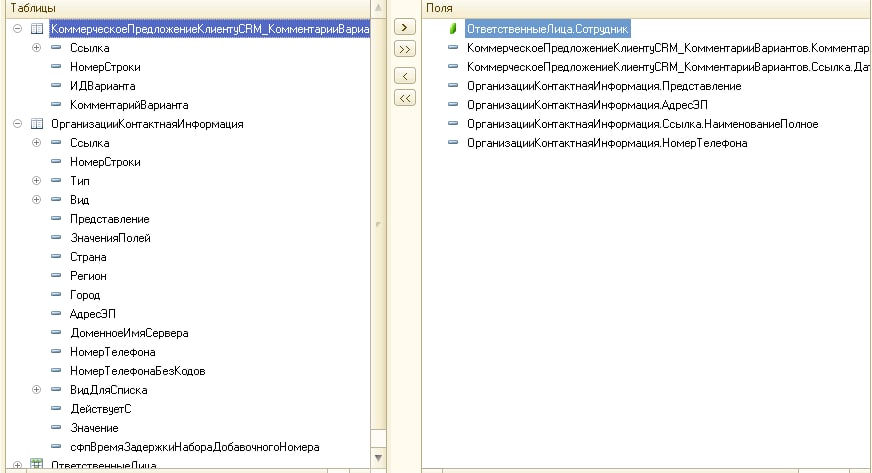Click field icon next to Страна

tap(56, 256)
